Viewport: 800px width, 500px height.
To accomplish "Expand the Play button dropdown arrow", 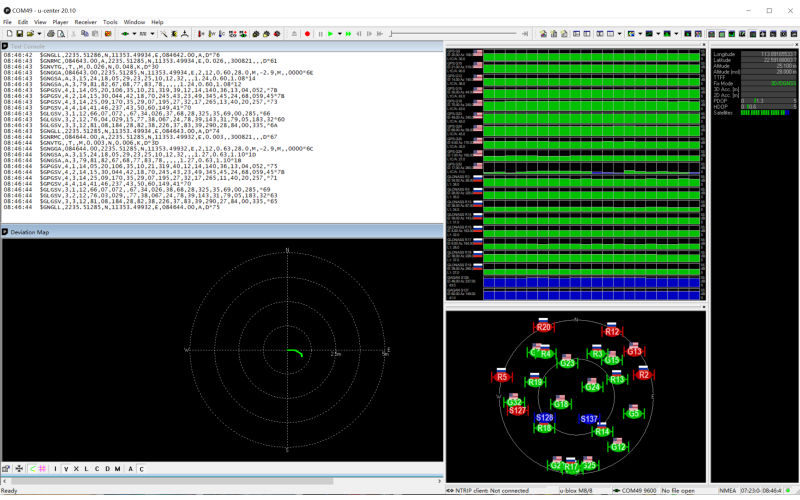I will pos(339,34).
